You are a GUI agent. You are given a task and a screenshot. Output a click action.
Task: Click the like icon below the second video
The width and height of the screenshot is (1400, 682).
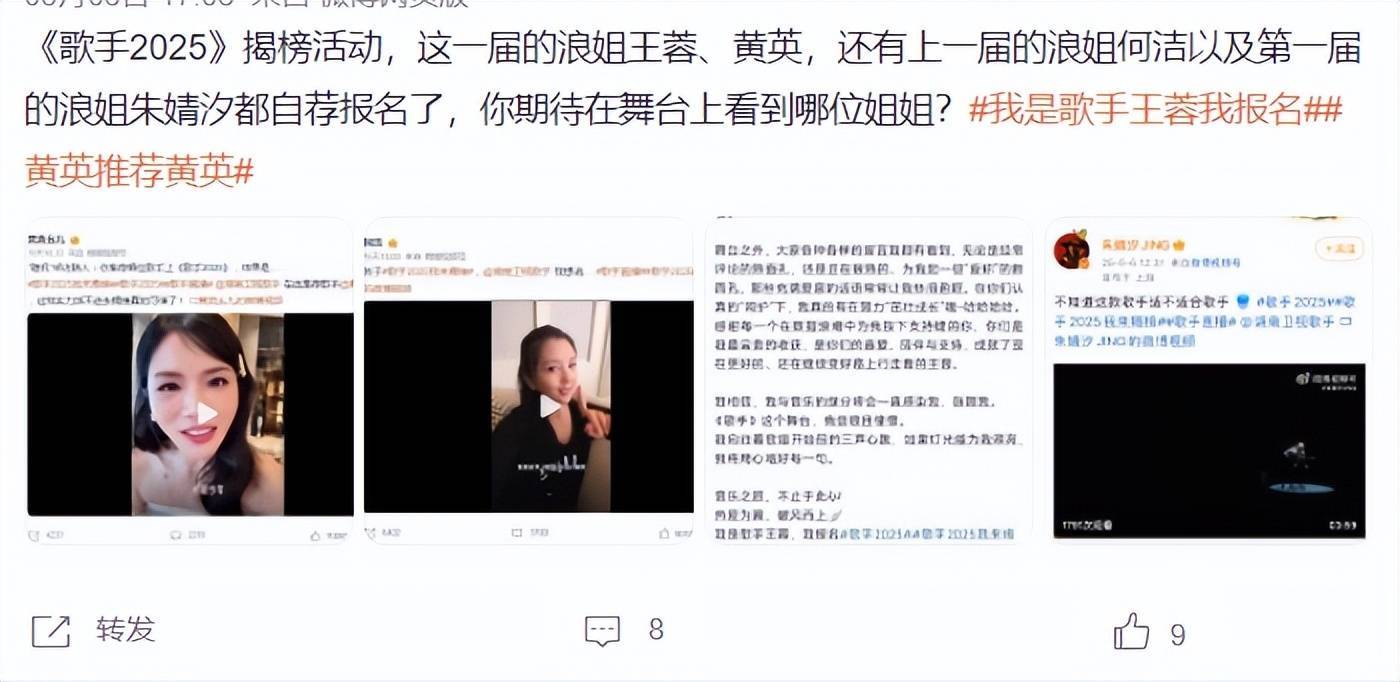(665, 533)
